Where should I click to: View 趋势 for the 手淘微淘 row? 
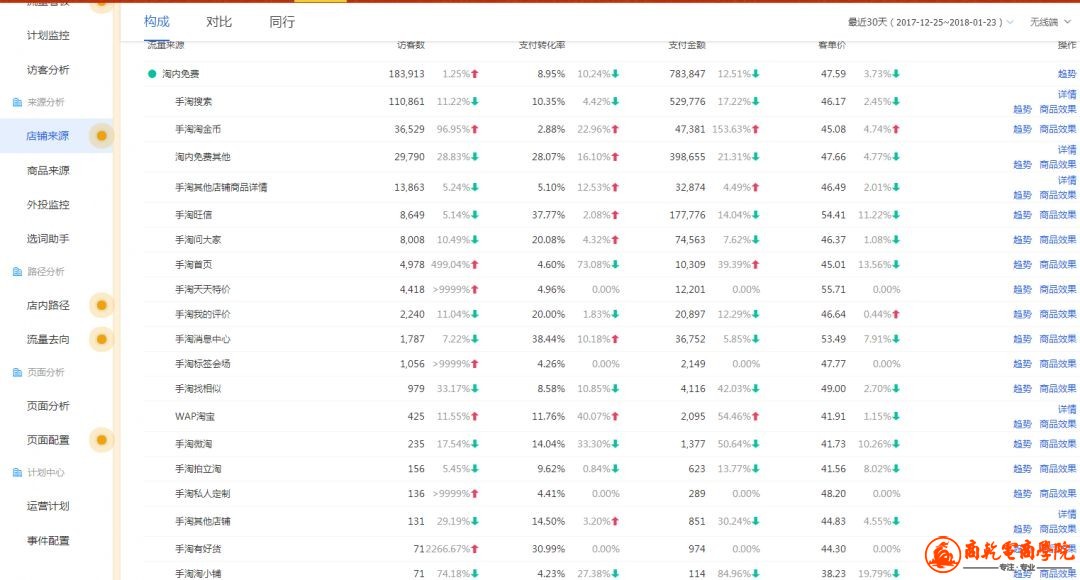1022,444
